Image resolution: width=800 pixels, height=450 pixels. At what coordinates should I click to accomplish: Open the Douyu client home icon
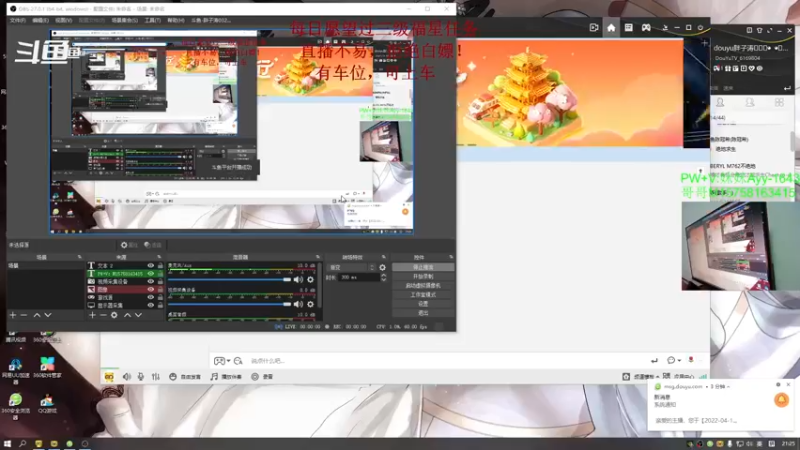tap(611, 28)
